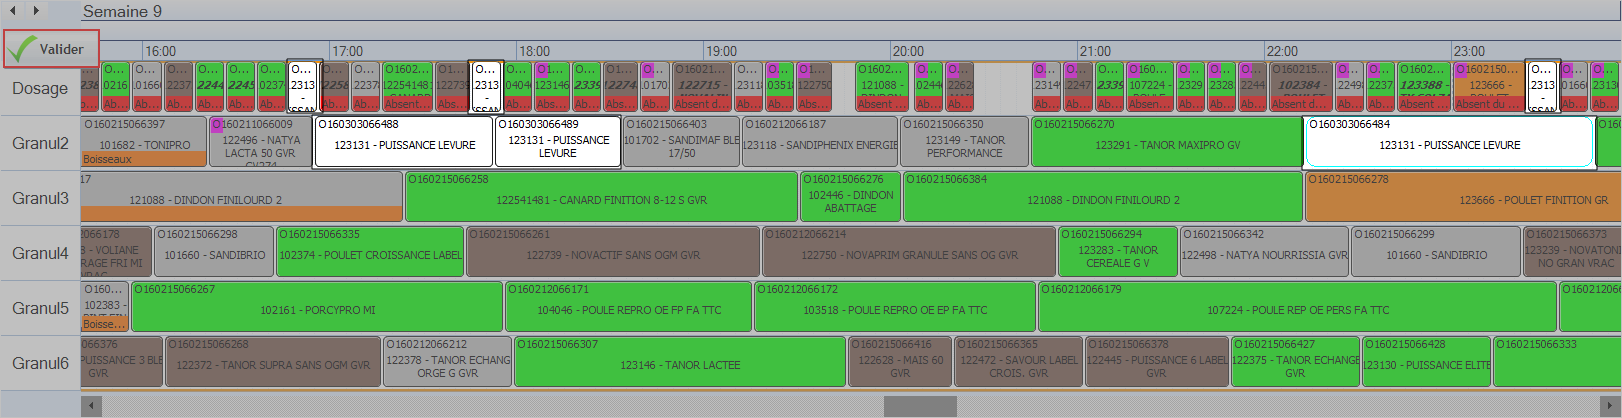Select the 101682 - TONIPRO block
The height and width of the screenshot is (418, 1622).
[144, 142]
